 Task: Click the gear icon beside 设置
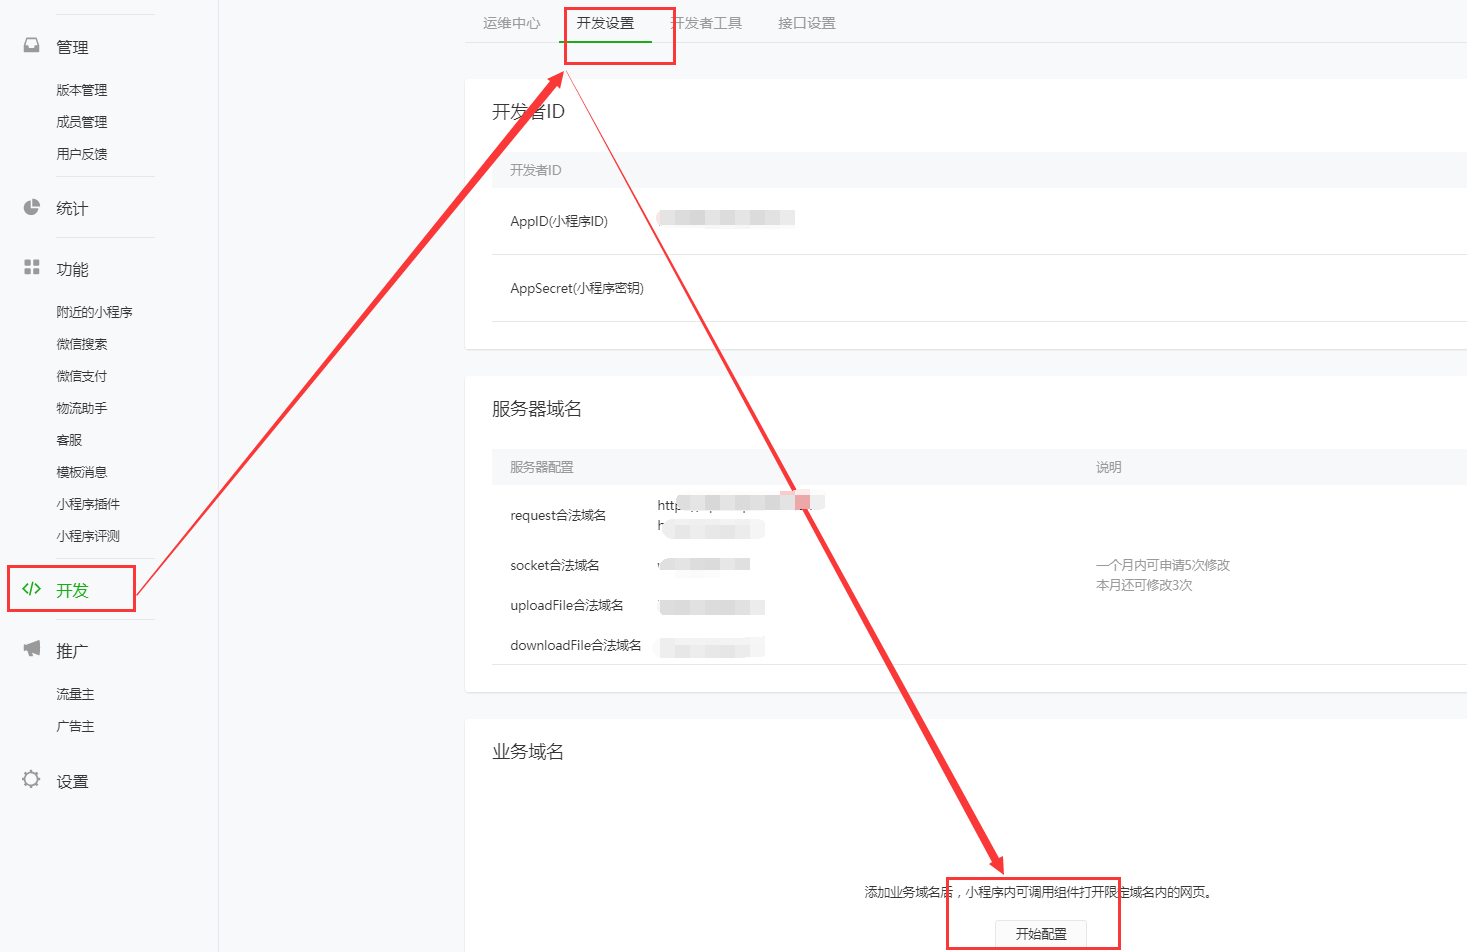click(x=32, y=780)
